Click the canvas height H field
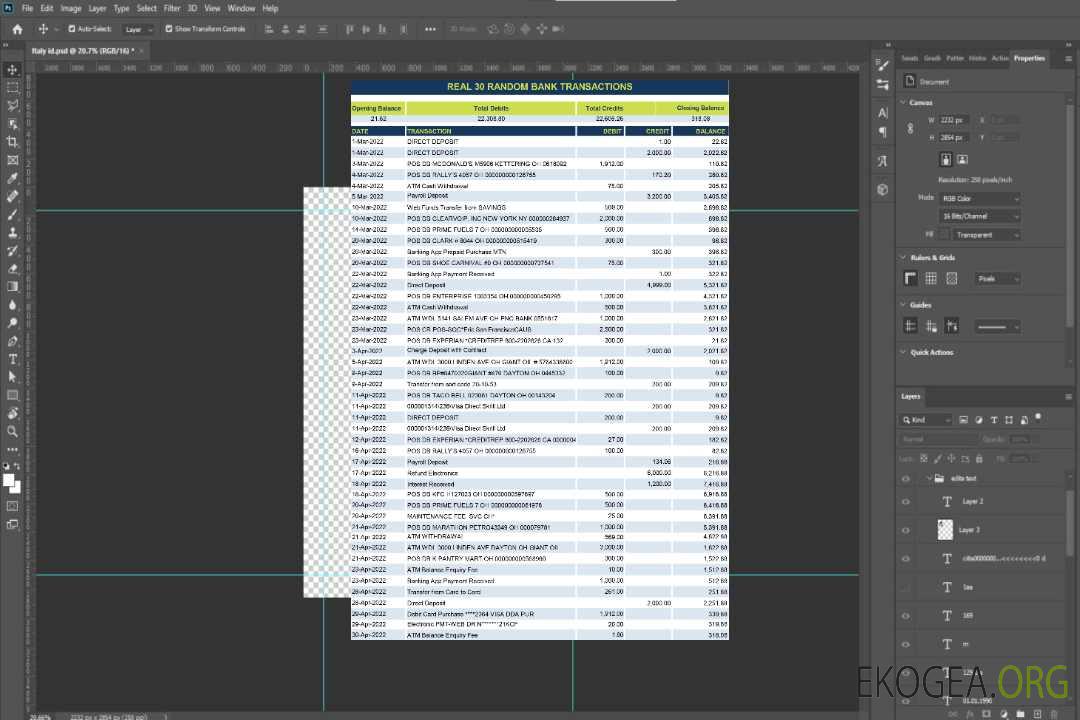Viewport: 1080px width, 720px height. 953,137
